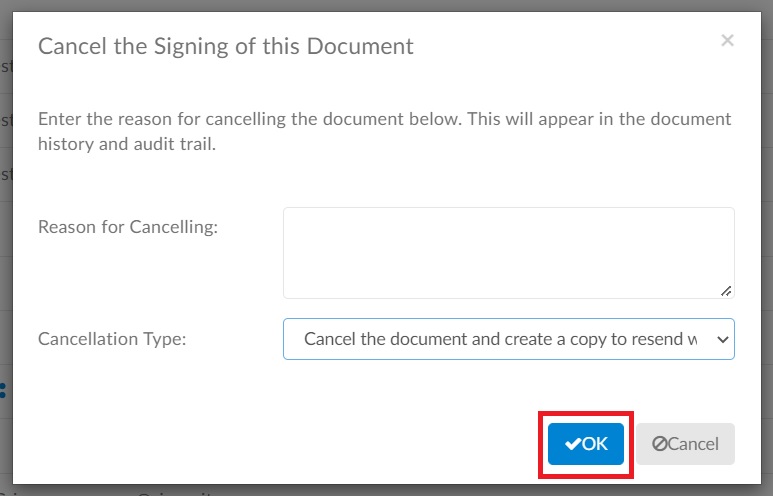773x496 pixels.
Task: Click the 'Reason for Cancelling:' label
Action: (x=128, y=227)
